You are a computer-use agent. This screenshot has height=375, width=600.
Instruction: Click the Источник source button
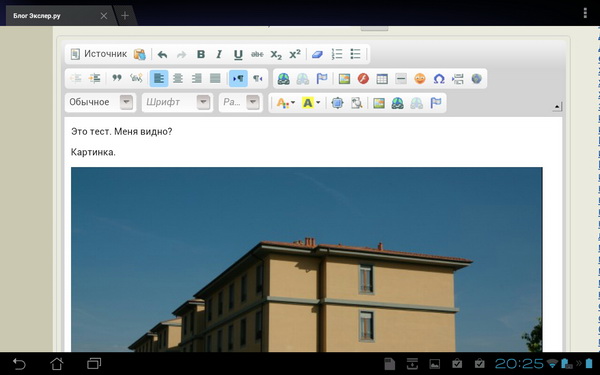point(99,54)
